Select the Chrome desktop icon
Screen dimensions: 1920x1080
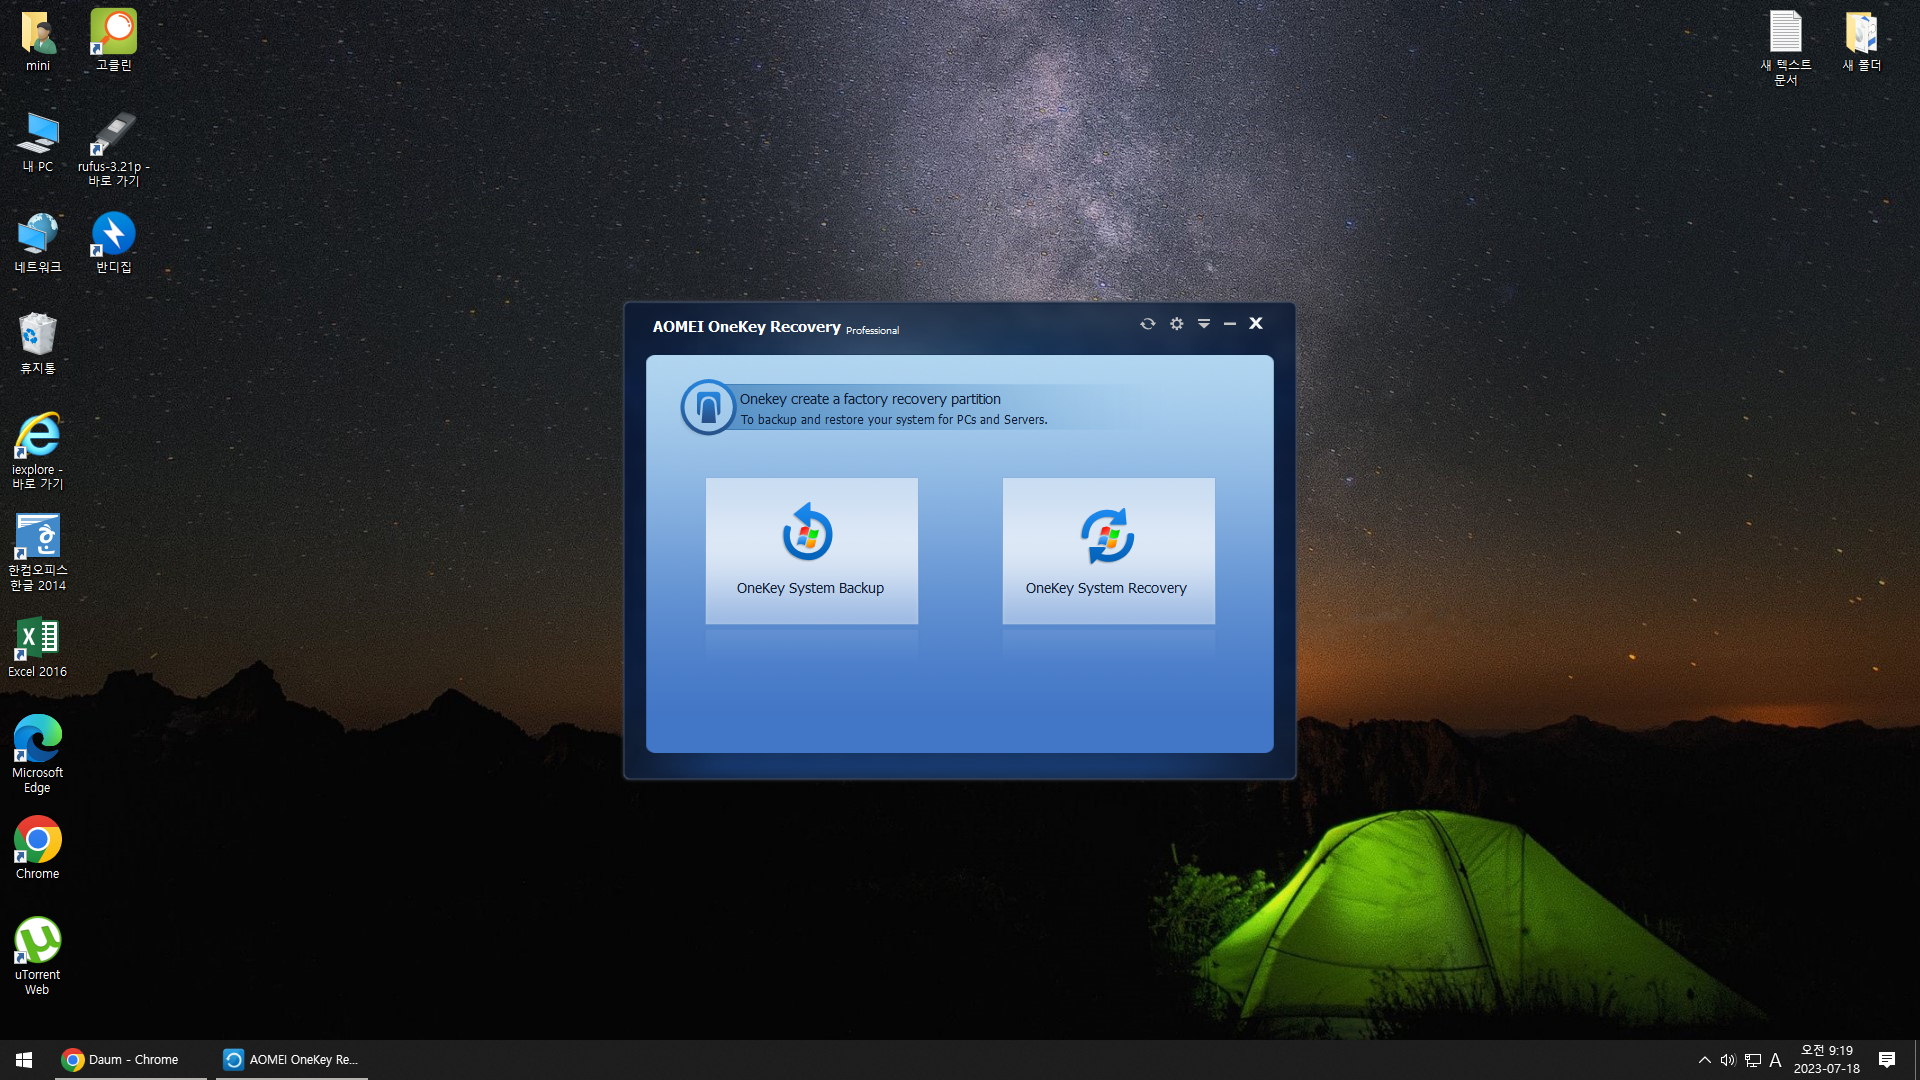tap(38, 849)
